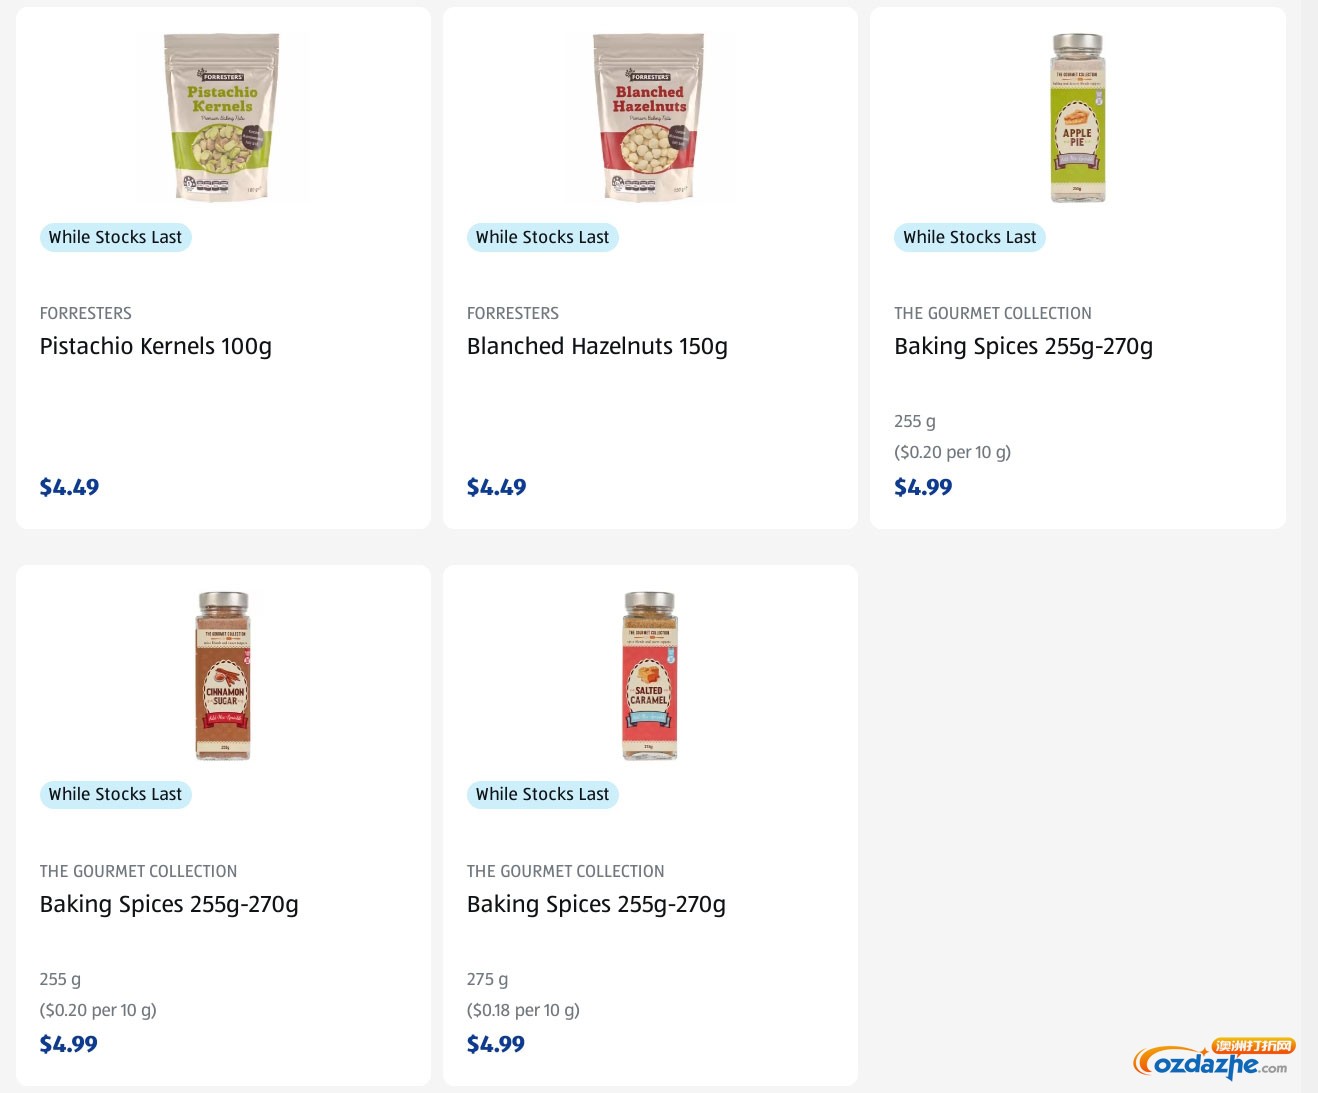Click the While Stocks Last badge on Pistachio Kernels
Viewport: 1318px width, 1093px height.
point(115,237)
